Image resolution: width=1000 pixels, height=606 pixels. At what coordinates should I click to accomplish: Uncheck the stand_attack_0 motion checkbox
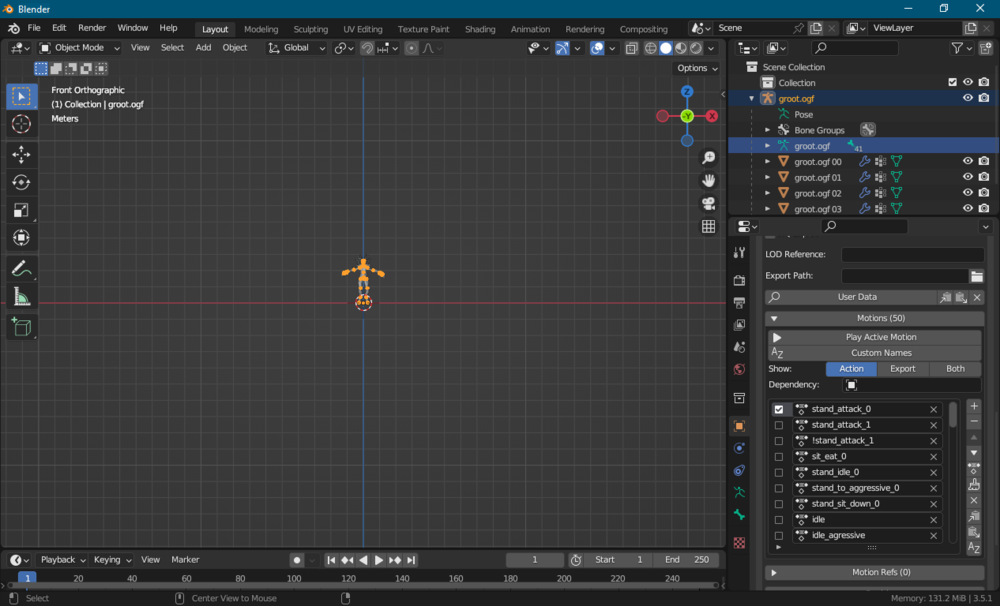(x=779, y=409)
